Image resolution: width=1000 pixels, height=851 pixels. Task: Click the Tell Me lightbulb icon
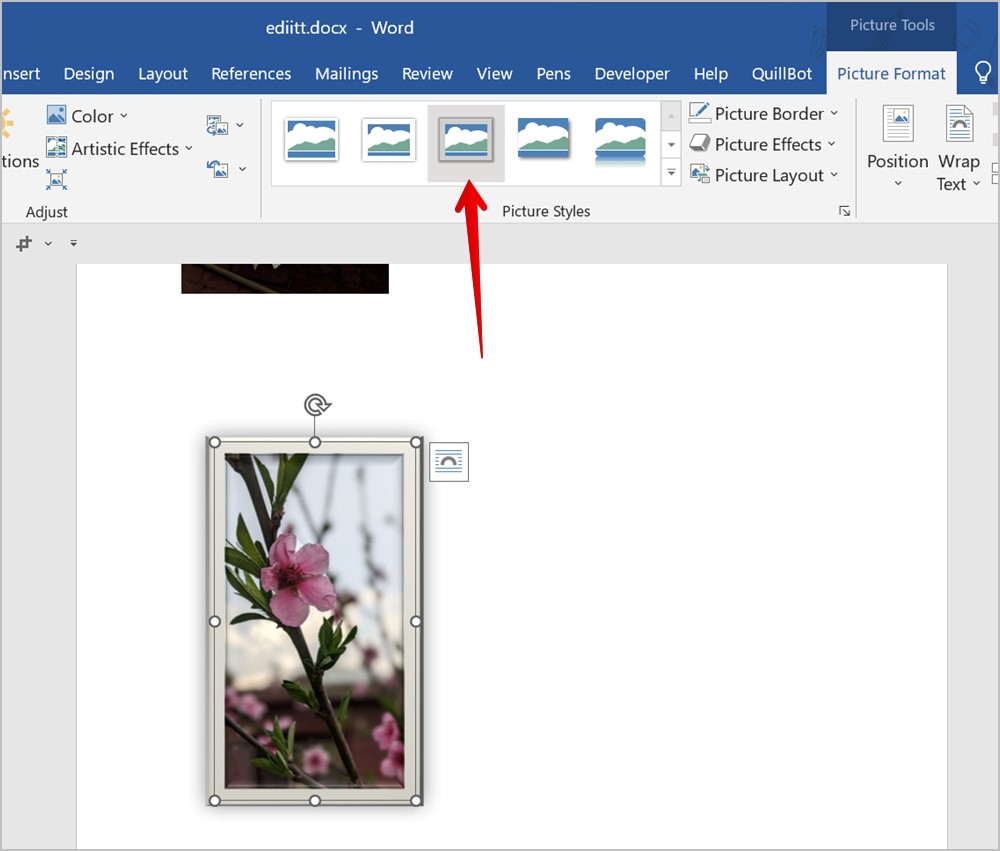coord(983,73)
